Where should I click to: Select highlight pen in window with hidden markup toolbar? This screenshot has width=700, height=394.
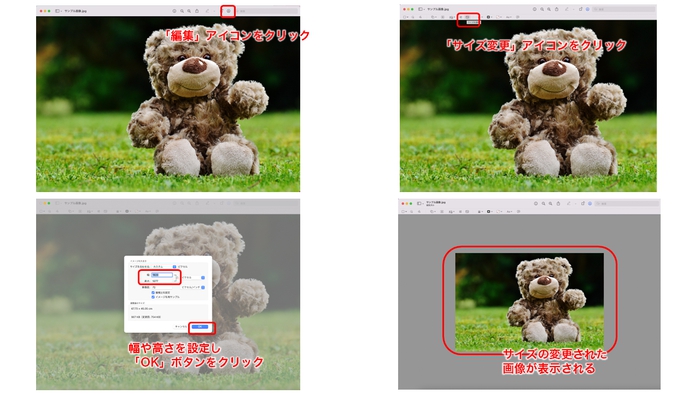pos(208,11)
